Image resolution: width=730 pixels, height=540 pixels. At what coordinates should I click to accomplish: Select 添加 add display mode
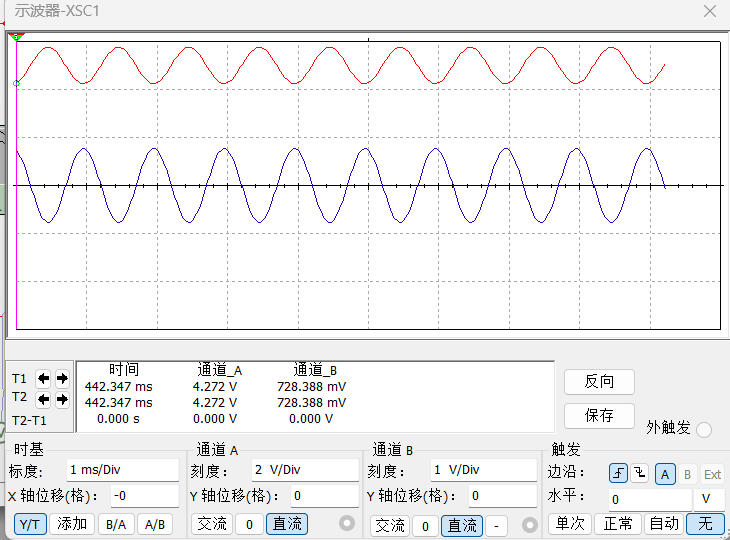(72, 524)
